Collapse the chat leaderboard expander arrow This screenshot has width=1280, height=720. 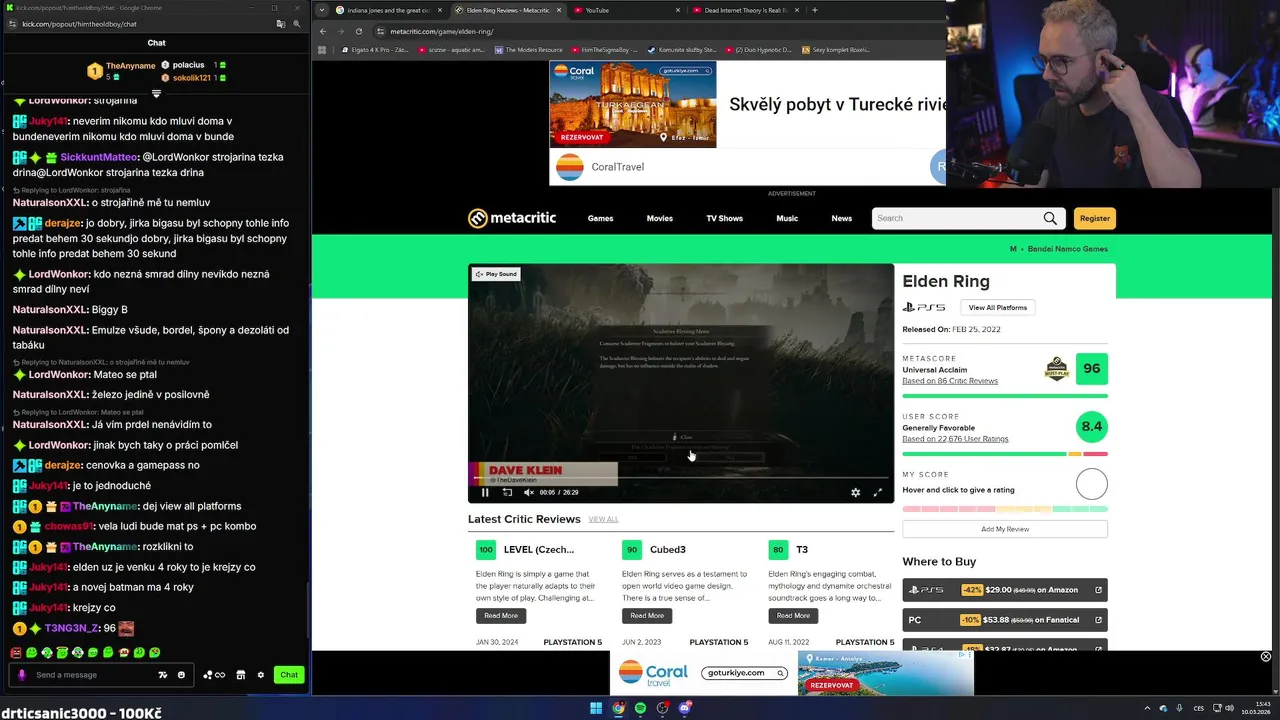tap(156, 93)
